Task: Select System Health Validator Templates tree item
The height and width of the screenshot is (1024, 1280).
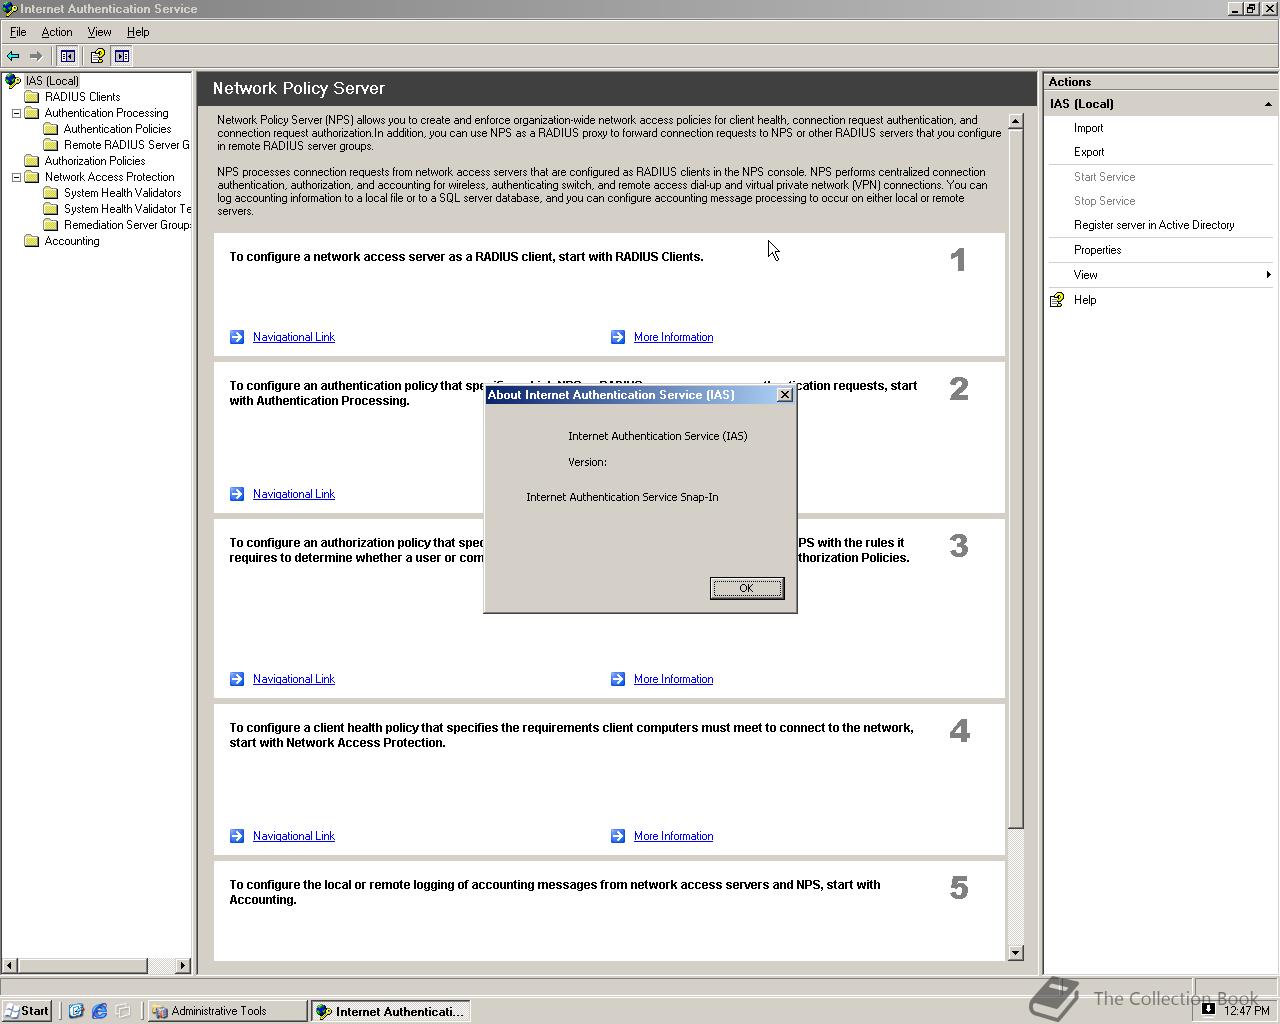Action: click(x=127, y=209)
